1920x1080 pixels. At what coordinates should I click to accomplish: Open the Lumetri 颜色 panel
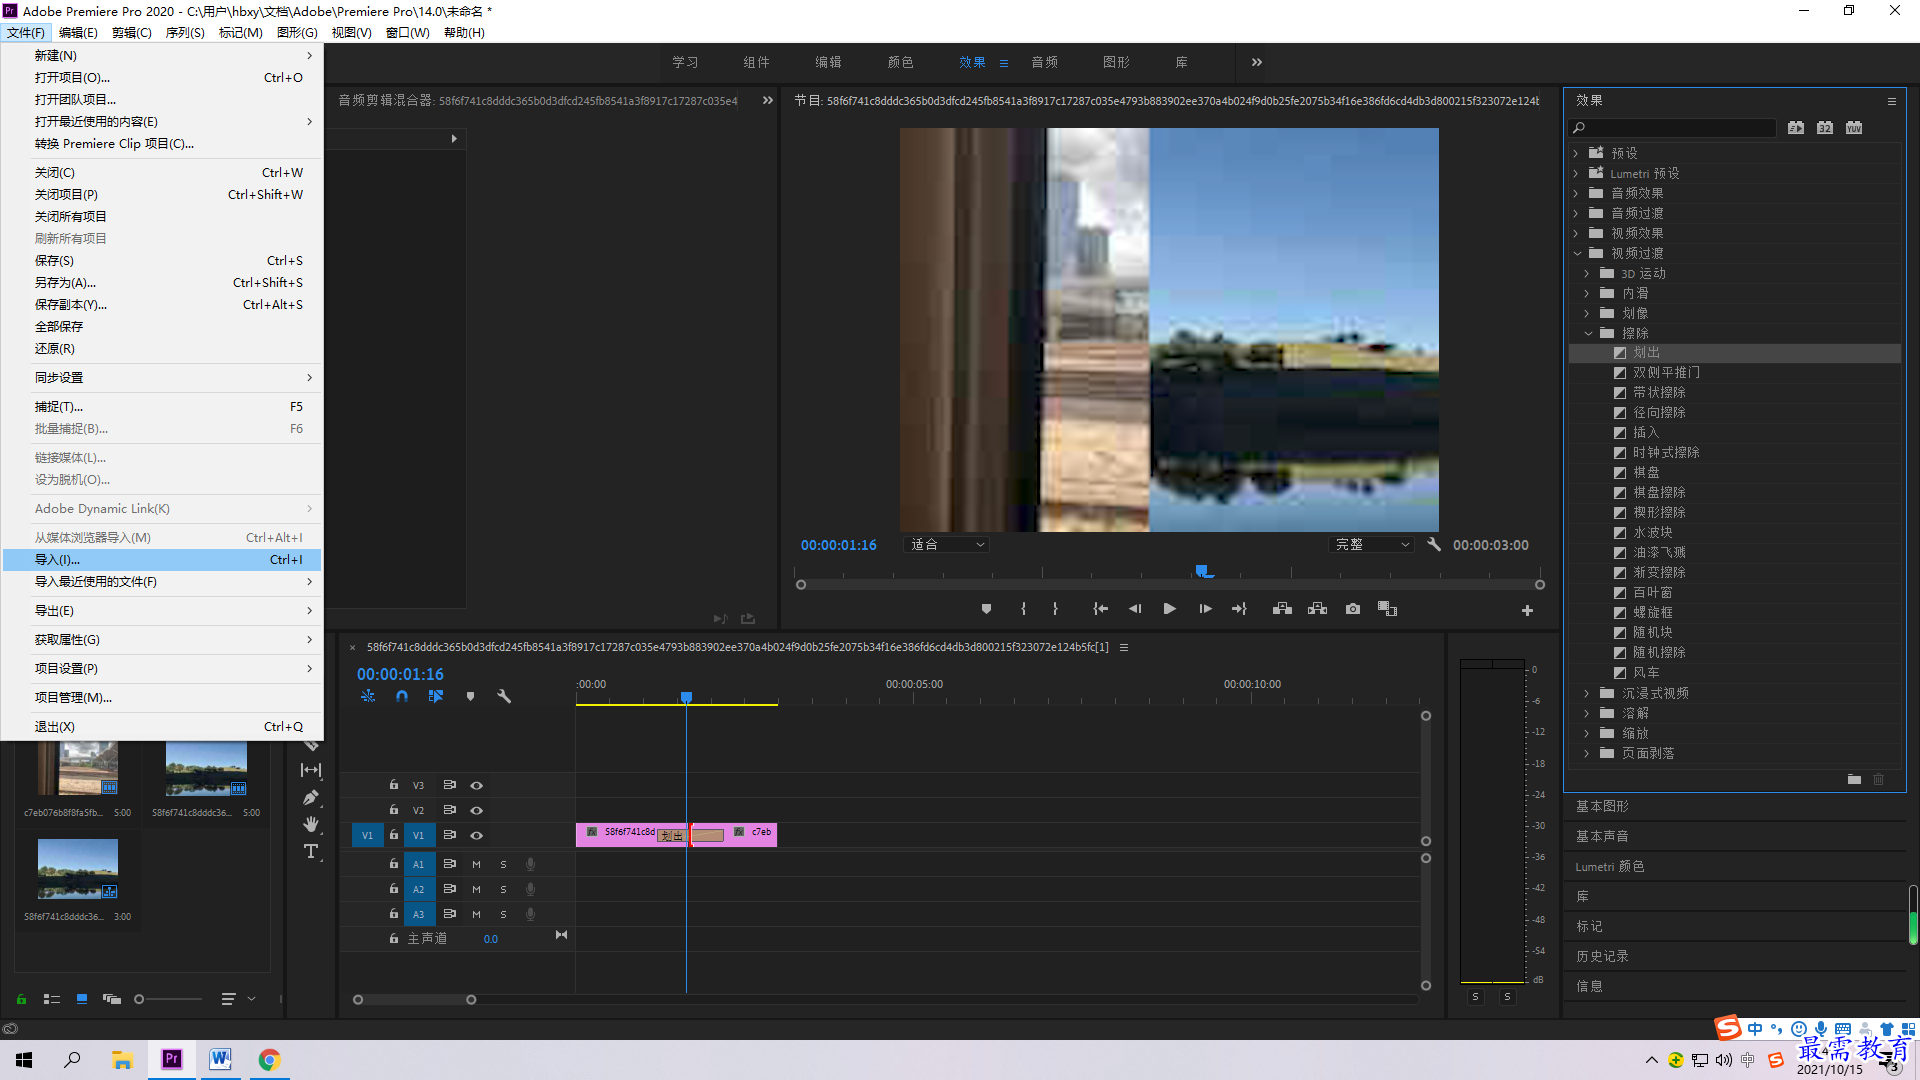(1610, 866)
